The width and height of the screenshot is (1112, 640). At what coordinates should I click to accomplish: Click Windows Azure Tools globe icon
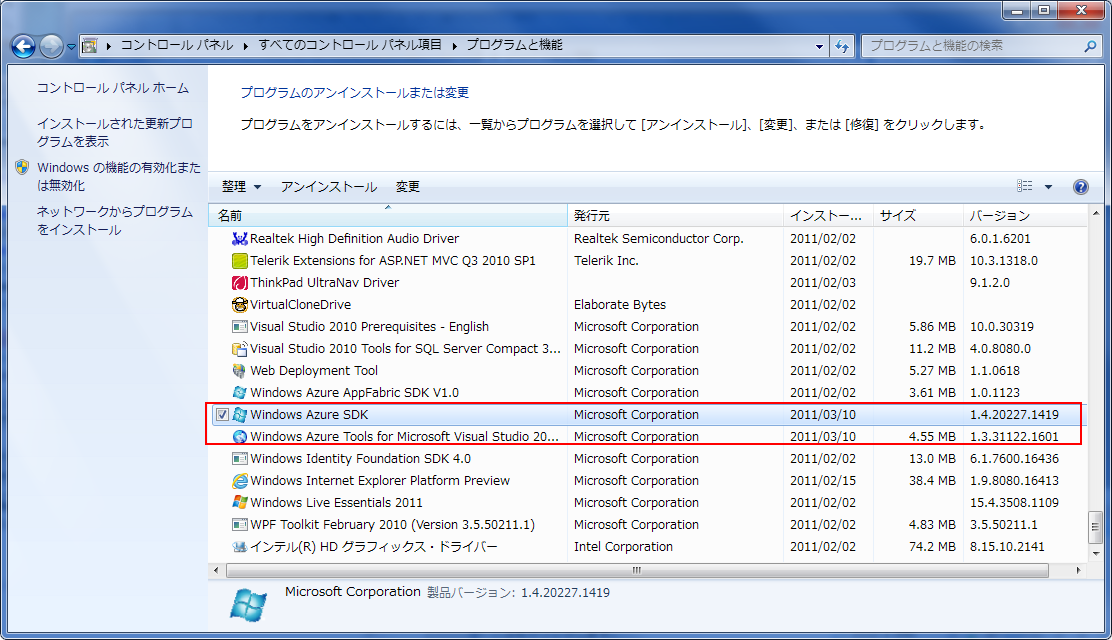click(240, 436)
